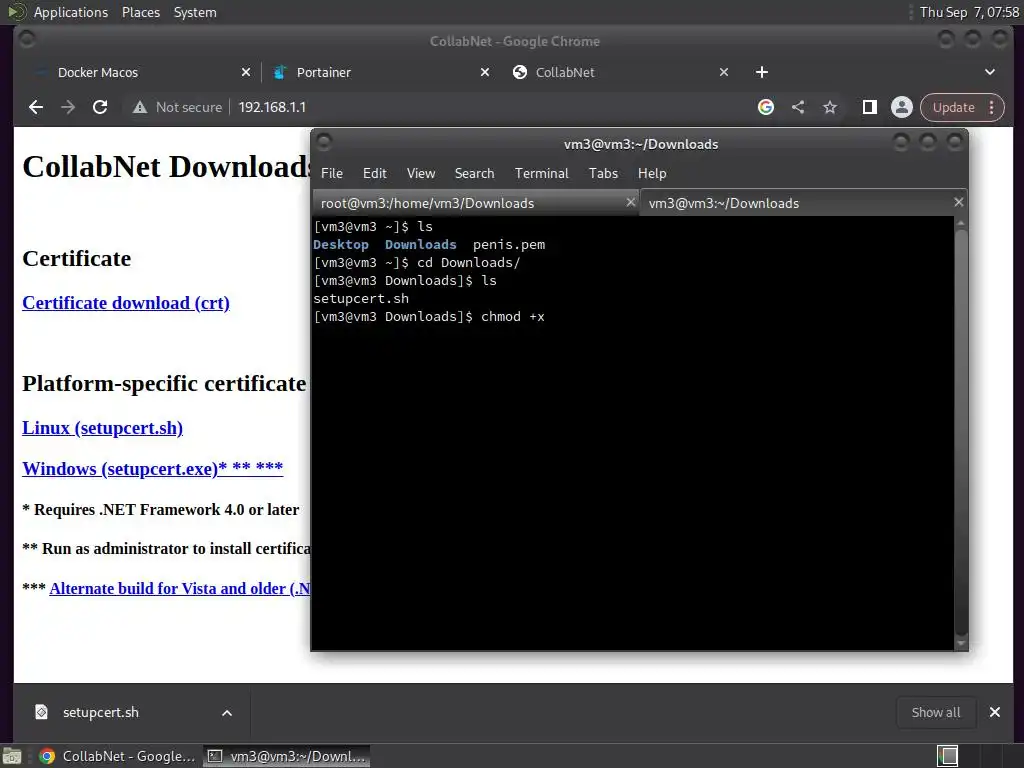
Task: Open the Google icon in address bar
Action: tap(766, 107)
